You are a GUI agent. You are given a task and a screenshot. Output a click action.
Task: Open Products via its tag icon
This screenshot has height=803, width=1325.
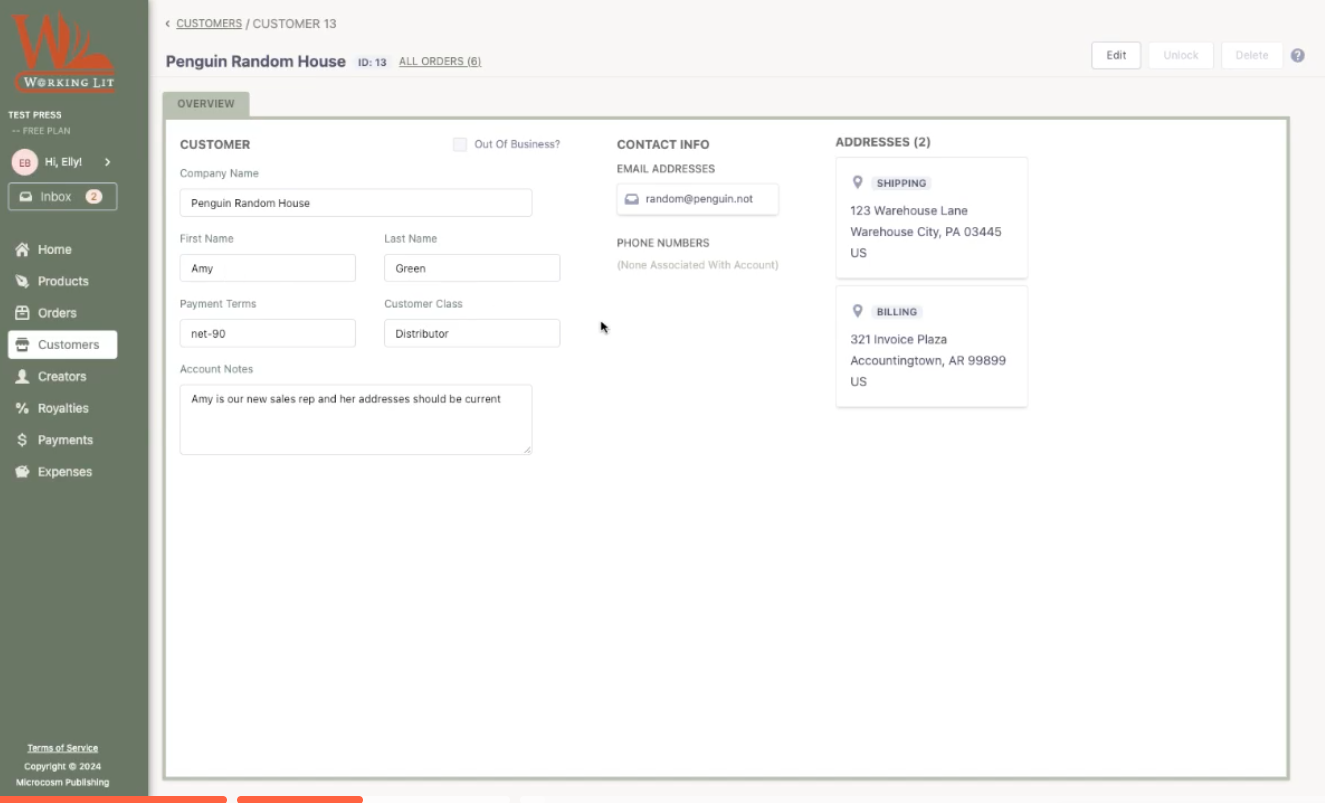[22, 282]
